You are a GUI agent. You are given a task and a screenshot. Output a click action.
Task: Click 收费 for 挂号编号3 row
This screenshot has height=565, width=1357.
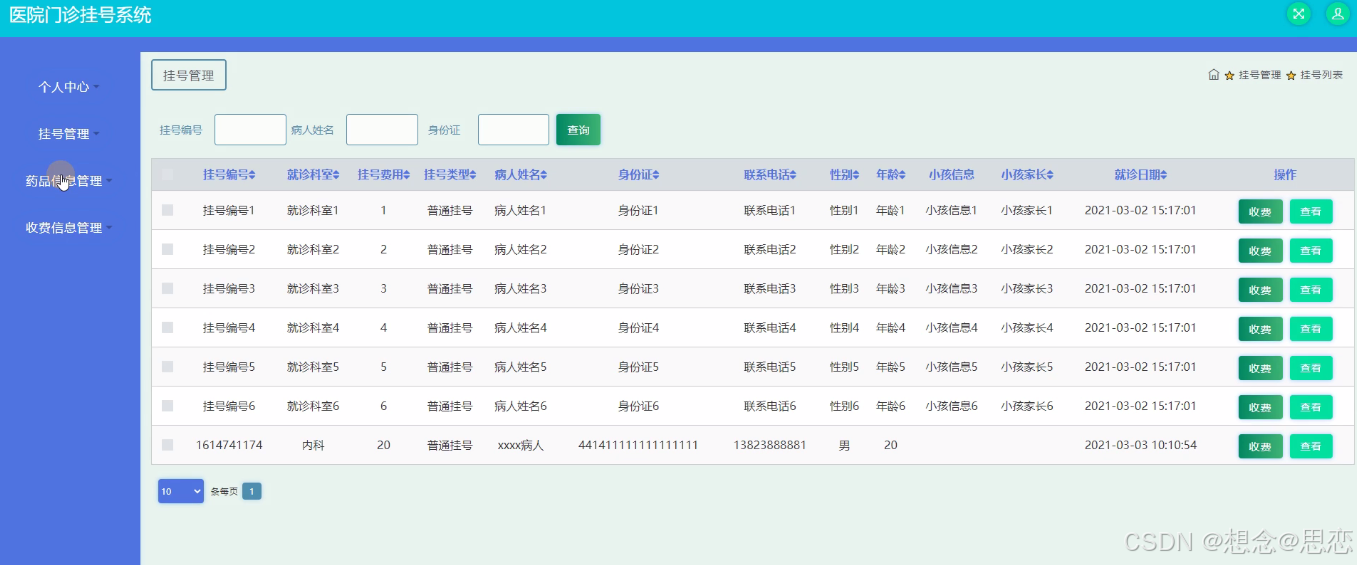click(1260, 289)
